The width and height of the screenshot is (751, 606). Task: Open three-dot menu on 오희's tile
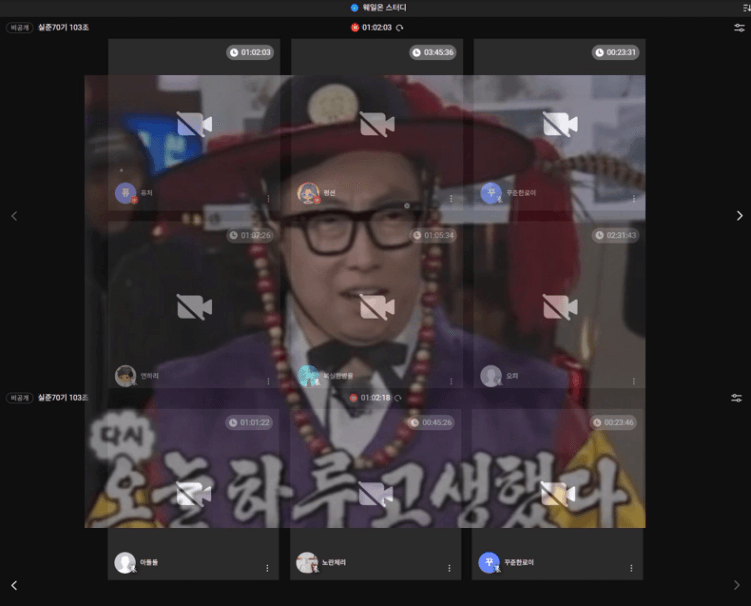(634, 381)
